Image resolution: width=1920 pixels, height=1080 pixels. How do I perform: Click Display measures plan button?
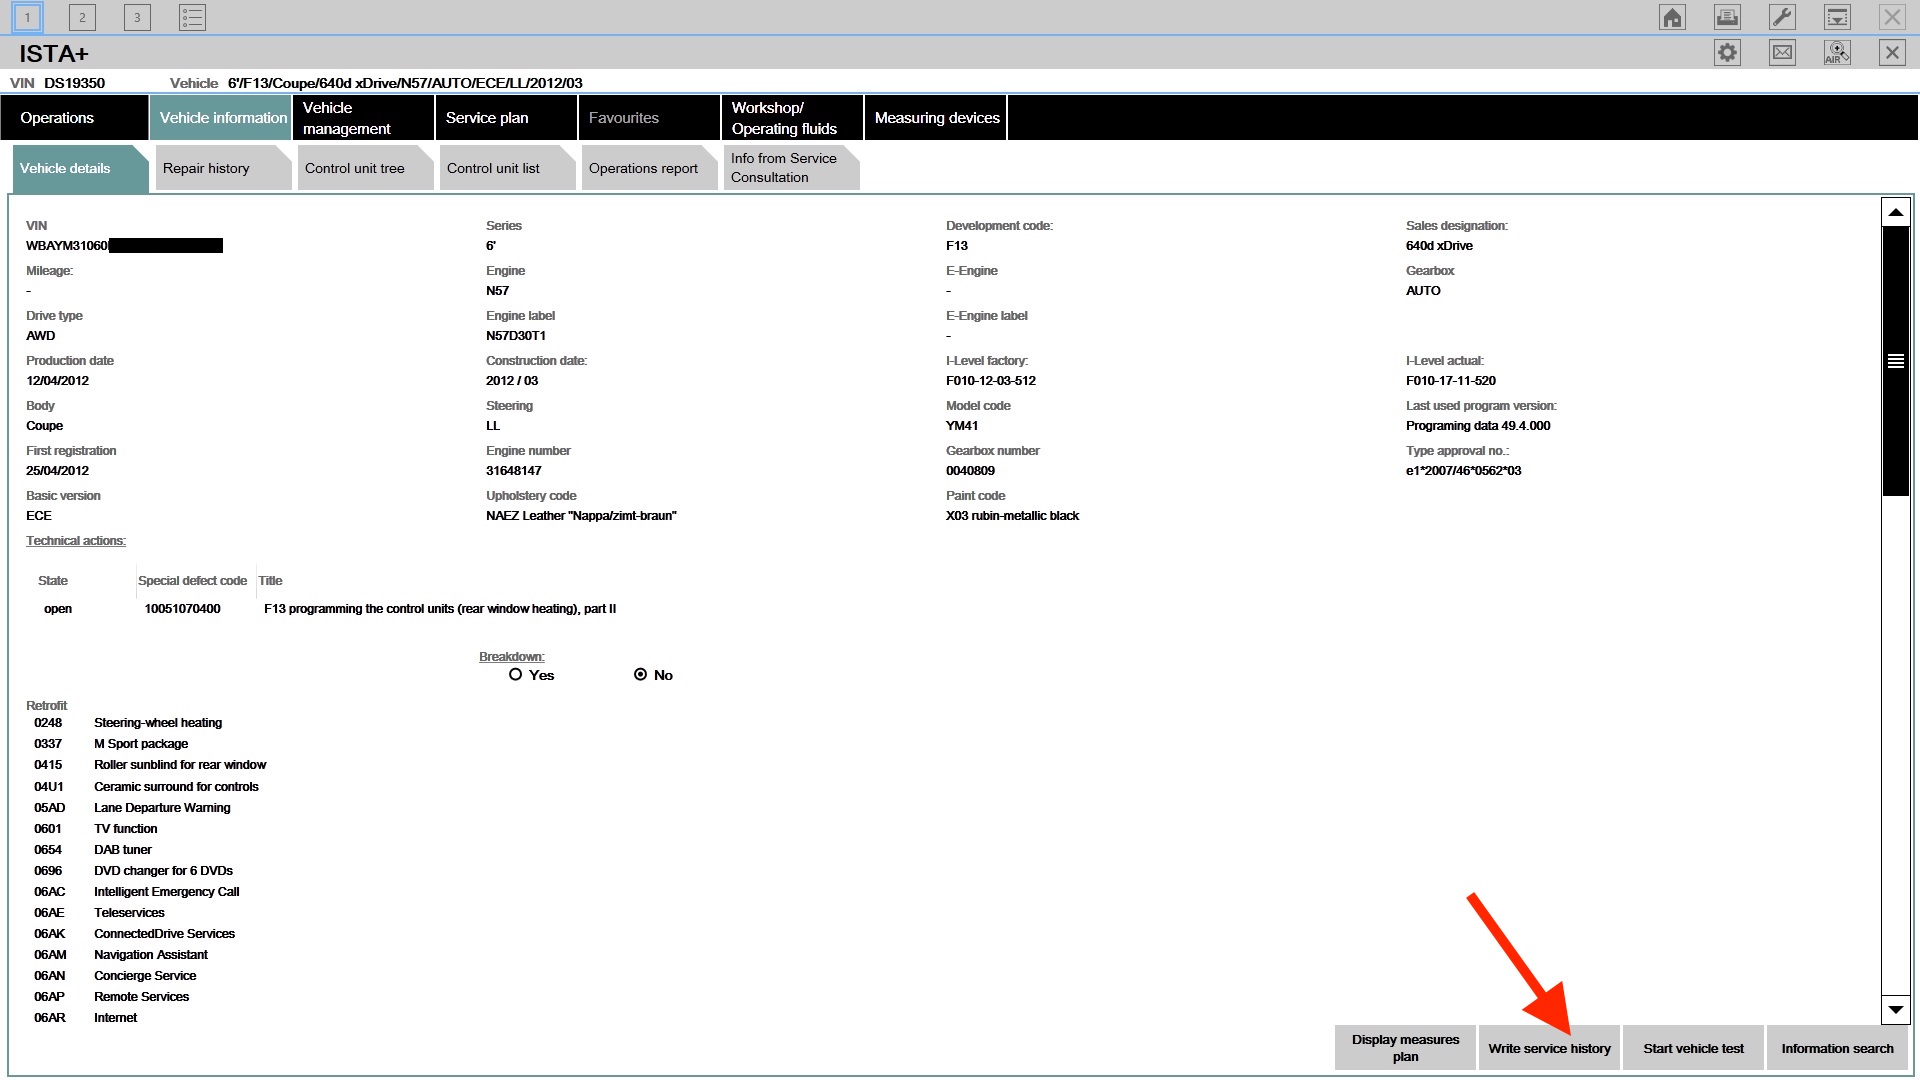[x=1405, y=1048]
